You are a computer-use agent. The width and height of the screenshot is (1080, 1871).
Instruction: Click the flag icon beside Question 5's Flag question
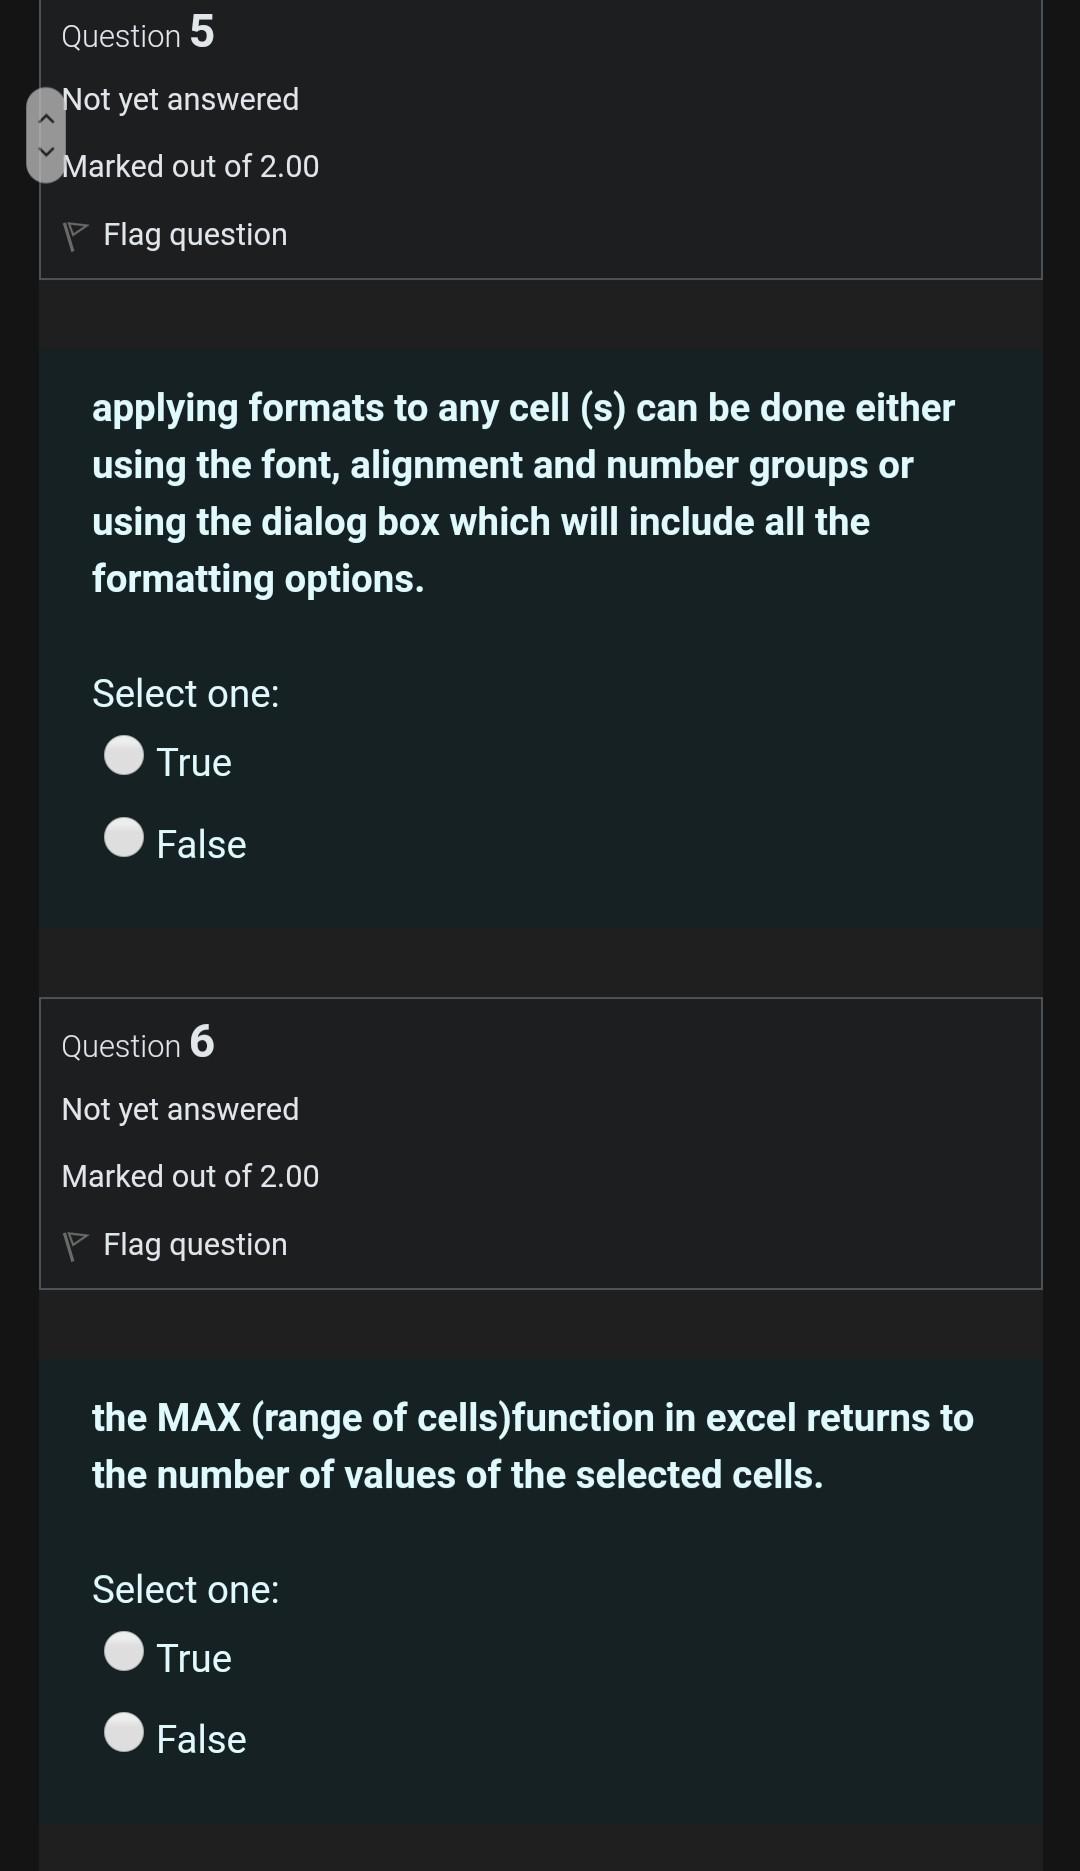pos(75,234)
